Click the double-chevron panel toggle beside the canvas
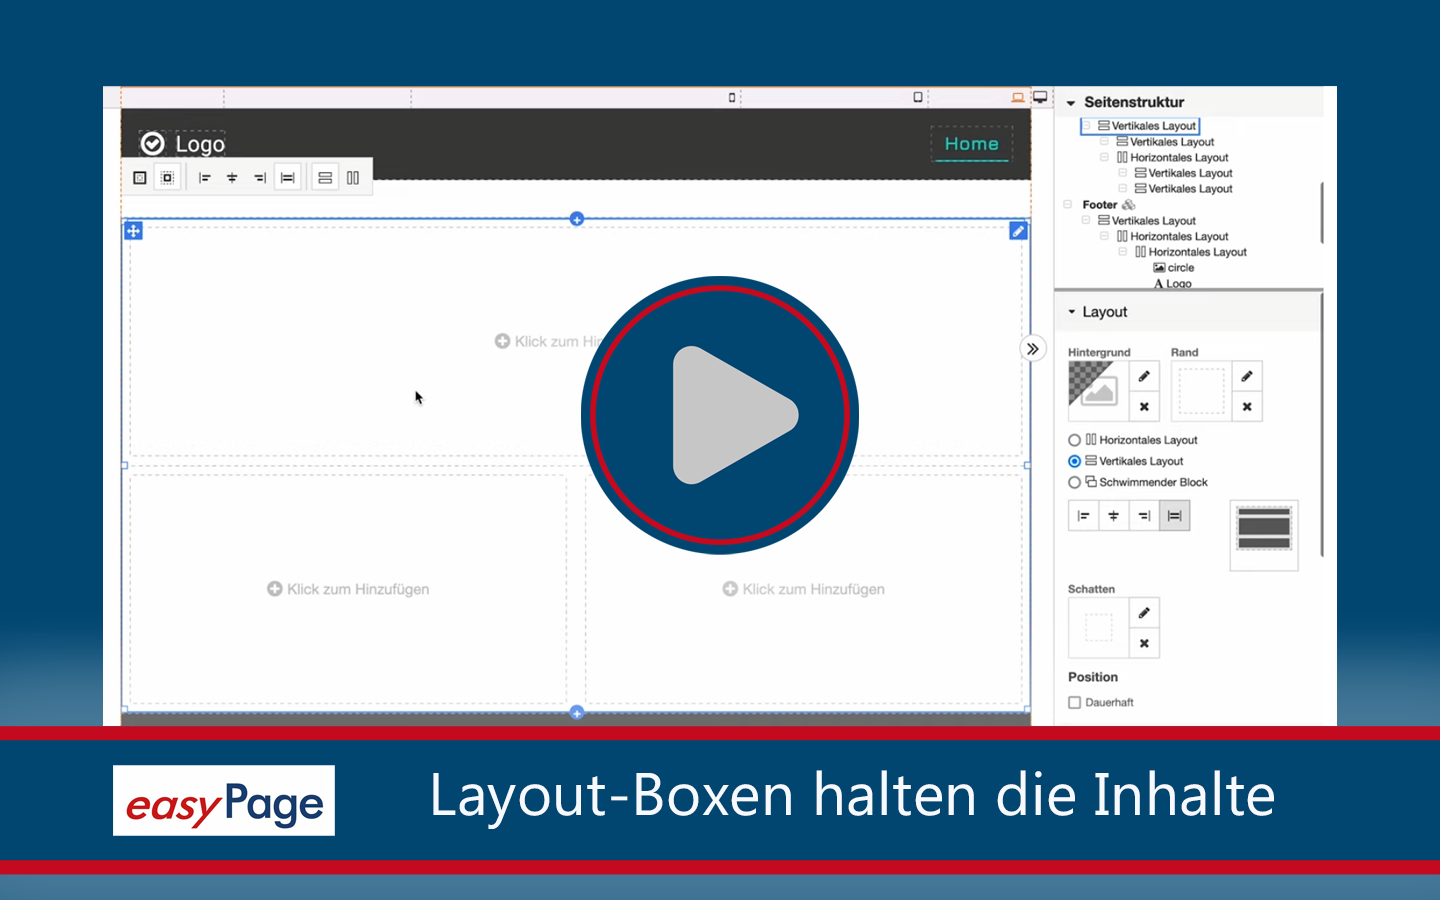The width and height of the screenshot is (1440, 900). 1031,348
